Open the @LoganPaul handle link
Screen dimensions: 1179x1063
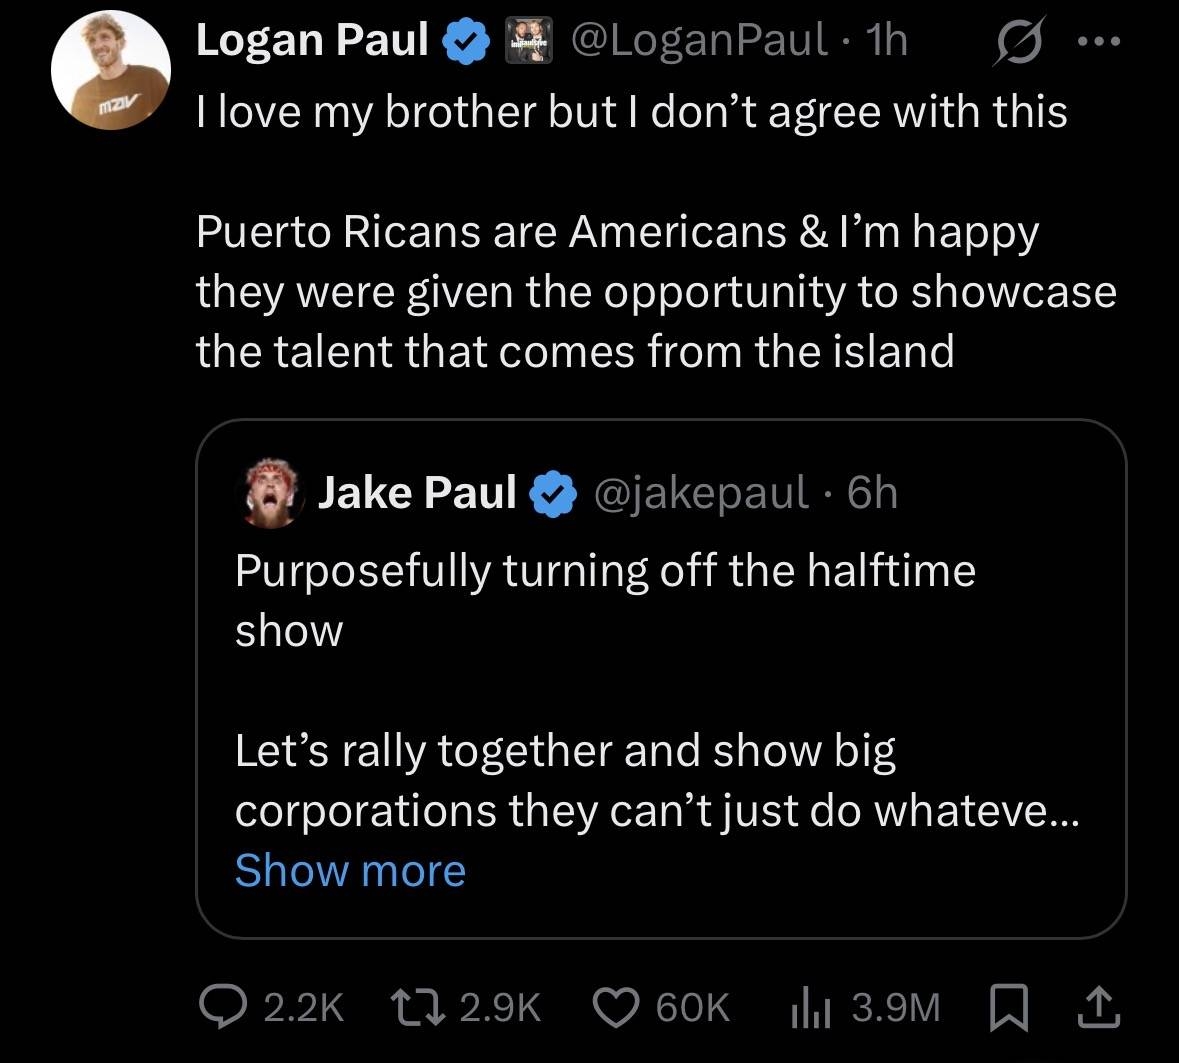pyautogui.click(x=699, y=41)
